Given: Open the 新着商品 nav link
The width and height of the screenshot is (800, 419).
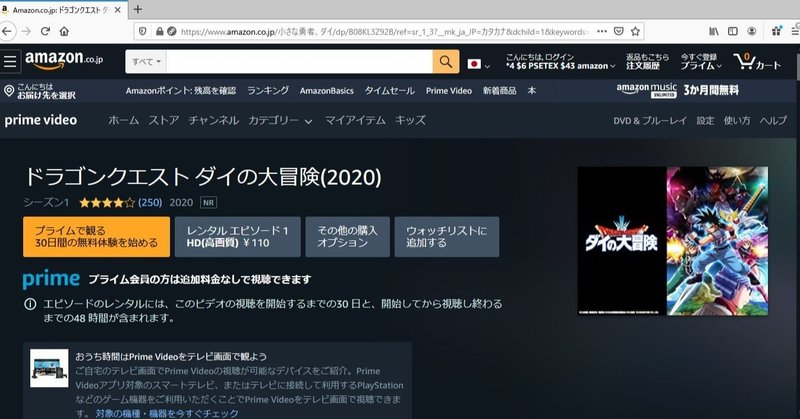Looking at the screenshot, I should tap(499, 91).
